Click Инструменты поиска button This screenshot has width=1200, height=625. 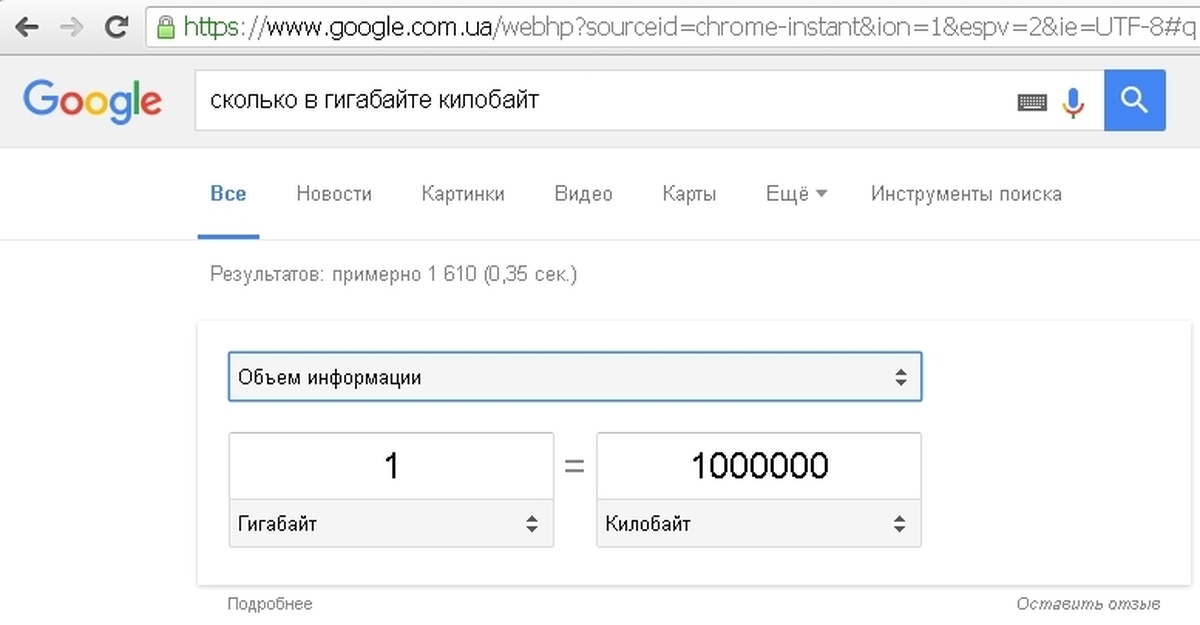(x=966, y=194)
